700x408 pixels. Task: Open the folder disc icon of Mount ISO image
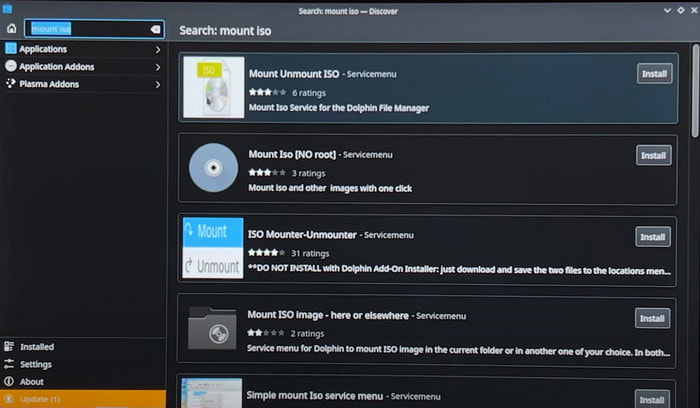(212, 329)
